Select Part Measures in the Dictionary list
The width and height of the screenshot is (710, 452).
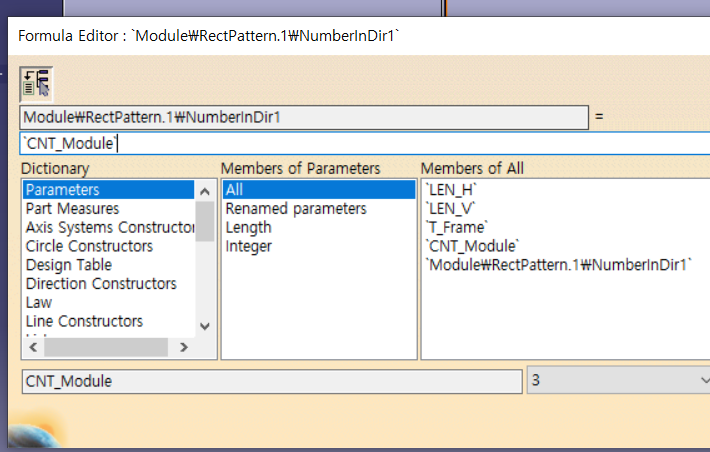pos(108,208)
